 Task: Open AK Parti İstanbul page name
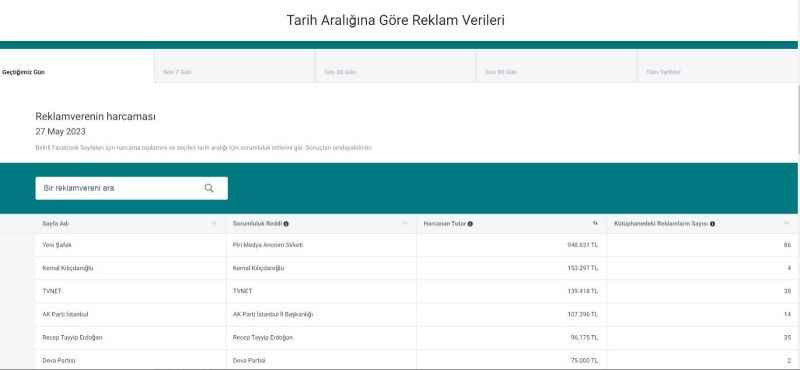(65, 314)
